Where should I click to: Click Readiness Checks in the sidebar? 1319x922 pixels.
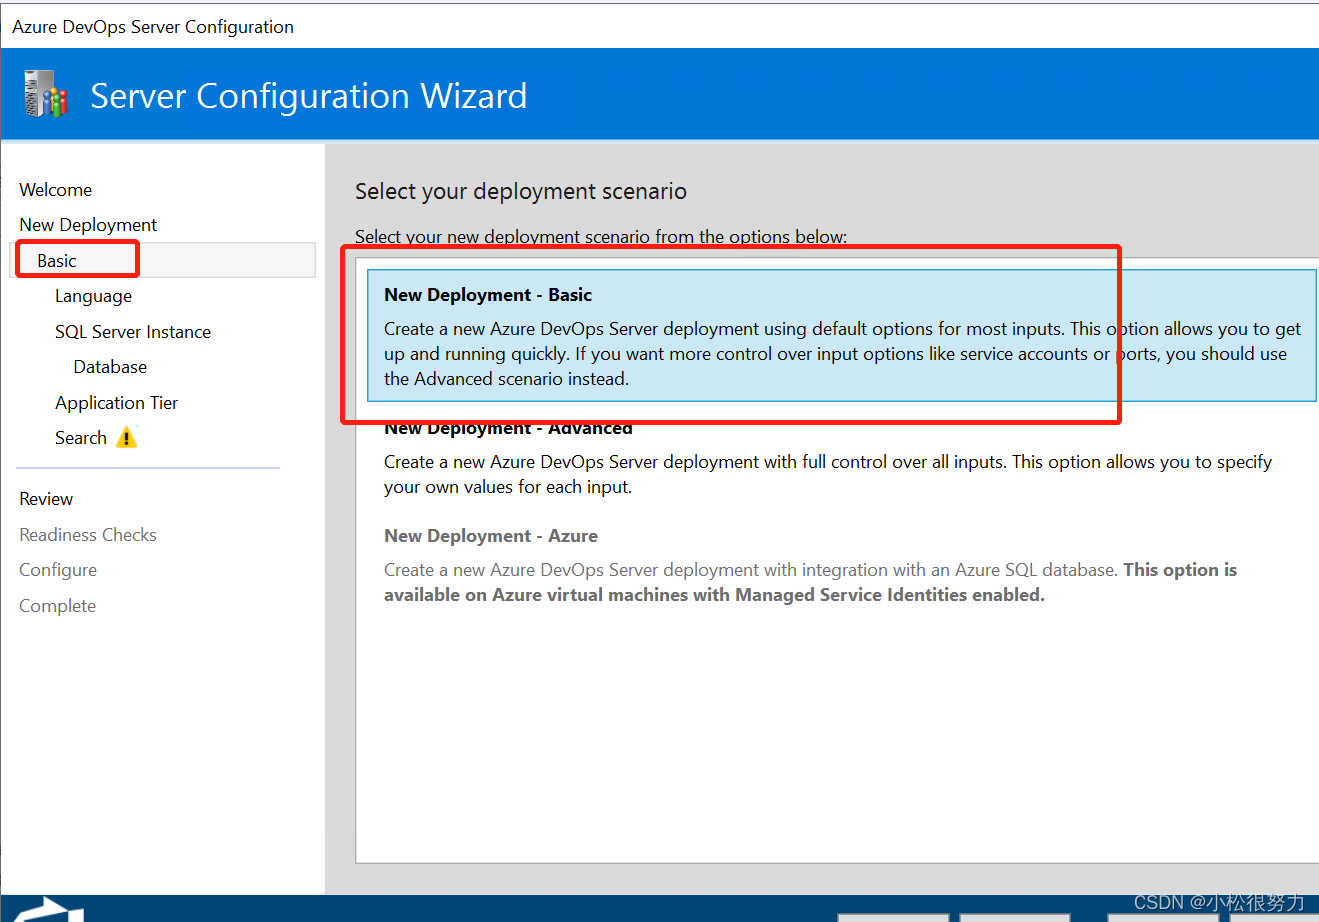point(88,535)
